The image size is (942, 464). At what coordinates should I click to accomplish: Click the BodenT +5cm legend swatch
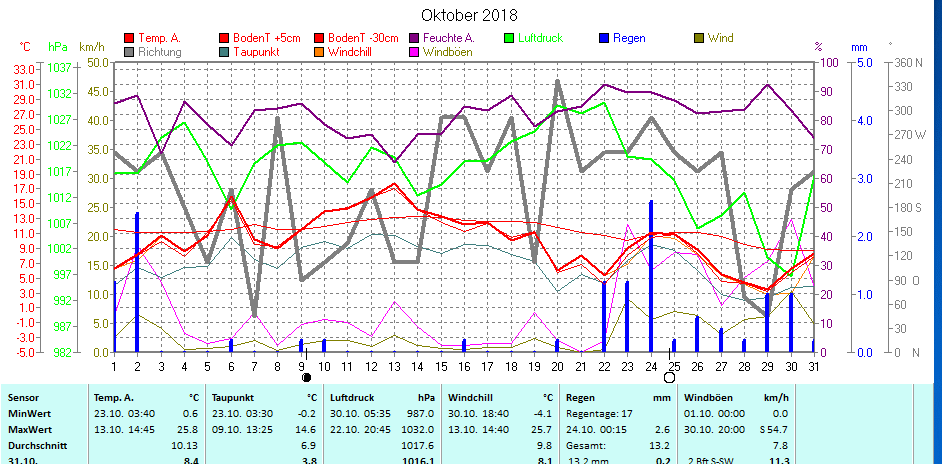click(224, 38)
